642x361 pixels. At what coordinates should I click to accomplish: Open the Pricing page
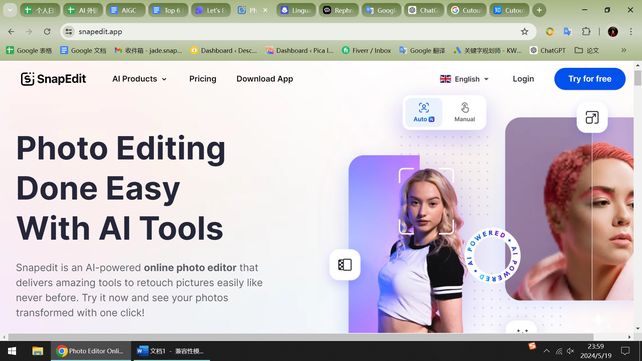[203, 79]
